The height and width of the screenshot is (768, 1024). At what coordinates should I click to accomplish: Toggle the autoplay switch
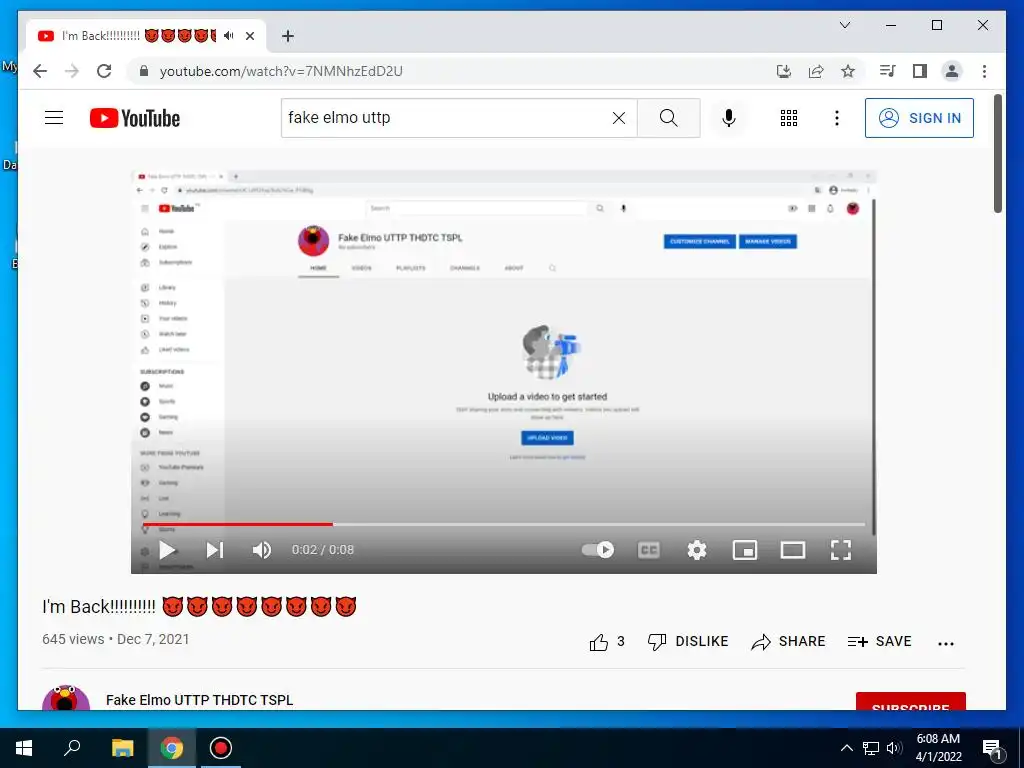(x=598, y=550)
